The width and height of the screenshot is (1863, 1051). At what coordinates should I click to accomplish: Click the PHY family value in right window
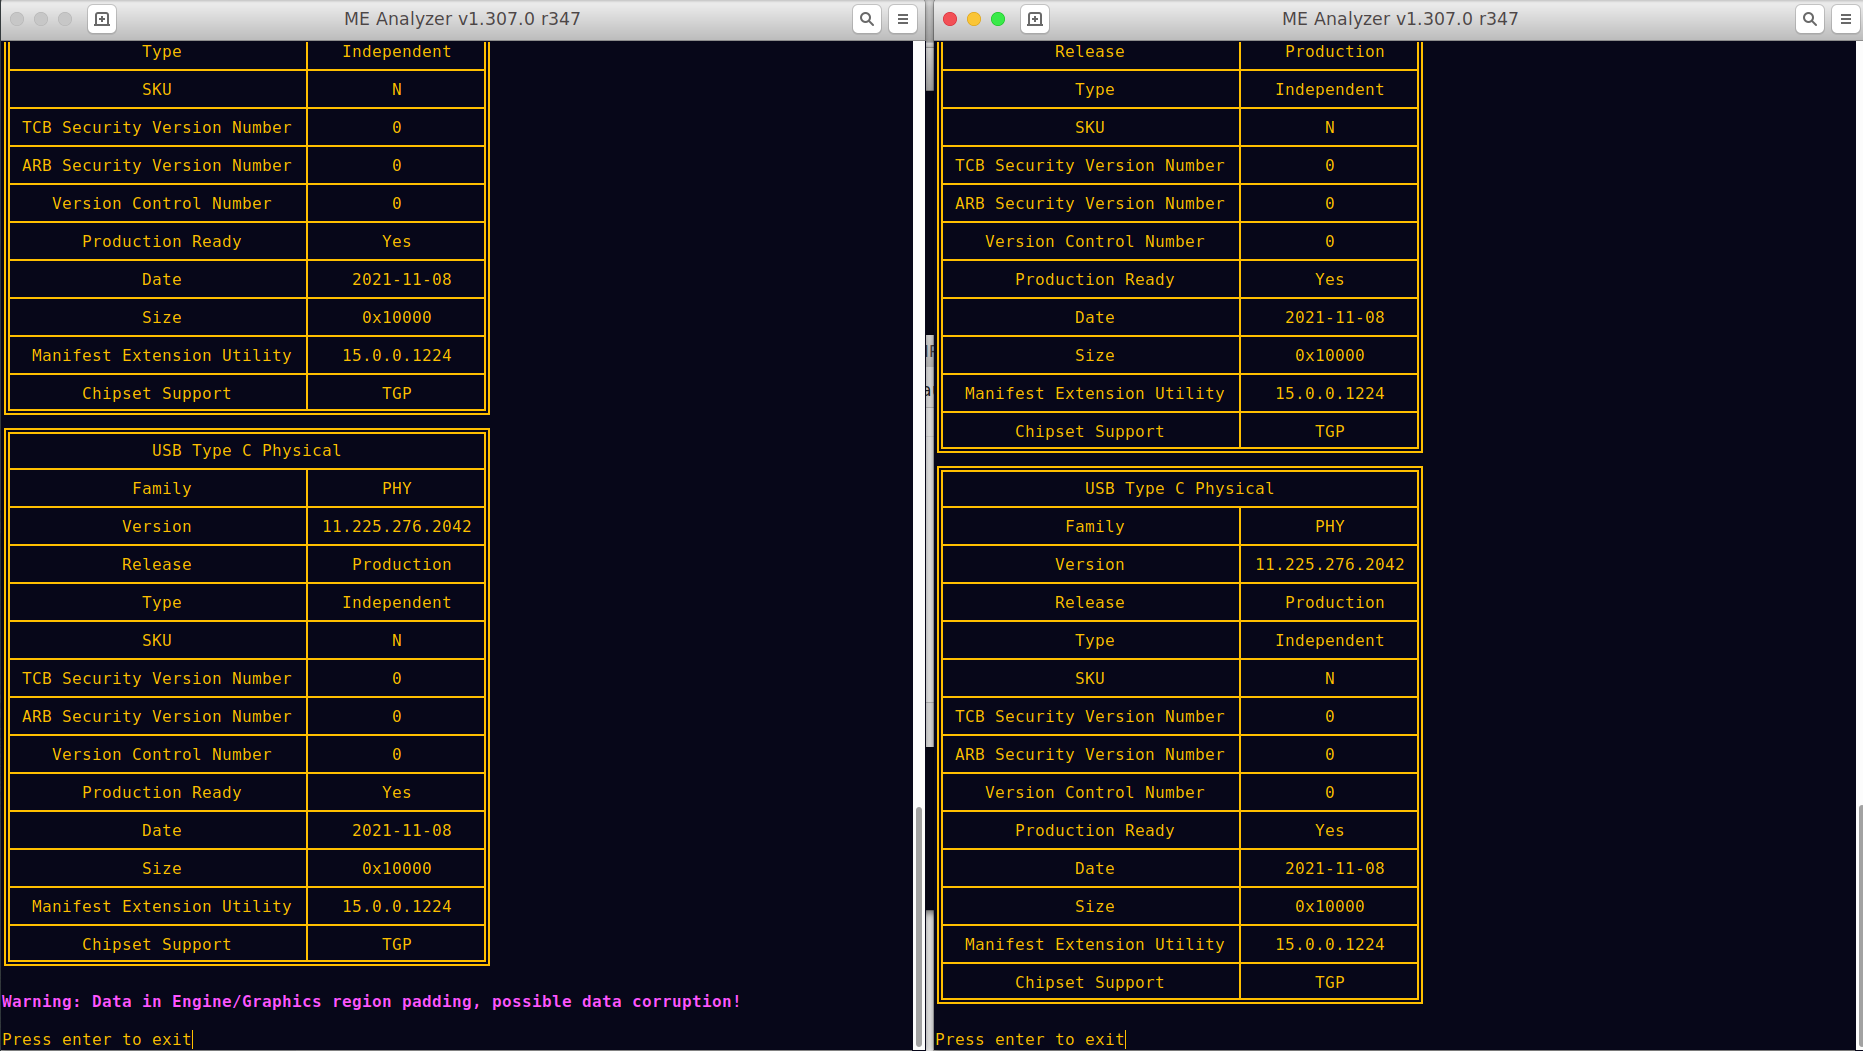(1330, 526)
